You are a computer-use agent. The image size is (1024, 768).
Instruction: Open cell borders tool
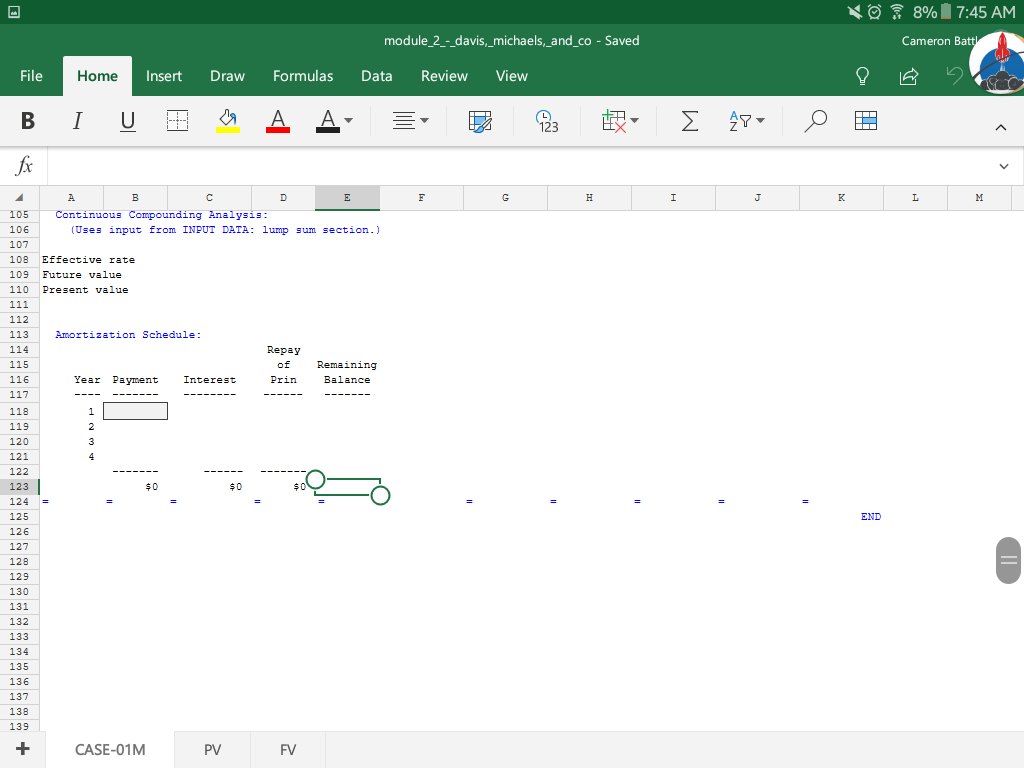click(177, 121)
